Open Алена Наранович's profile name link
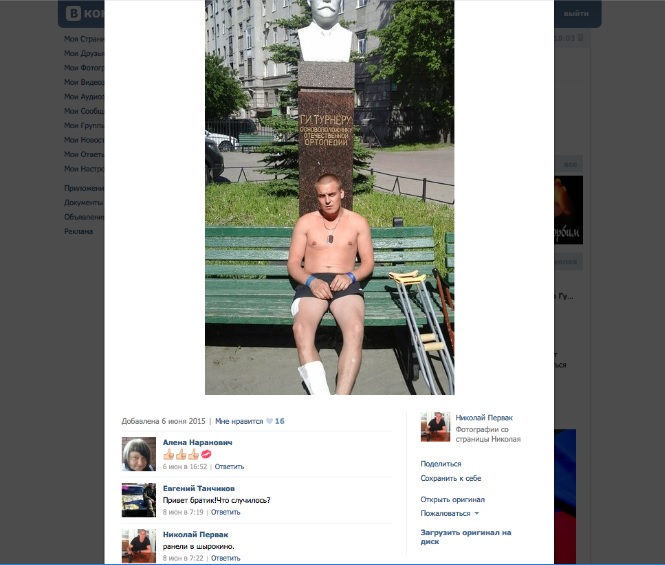The height and width of the screenshot is (565, 665). (x=198, y=442)
